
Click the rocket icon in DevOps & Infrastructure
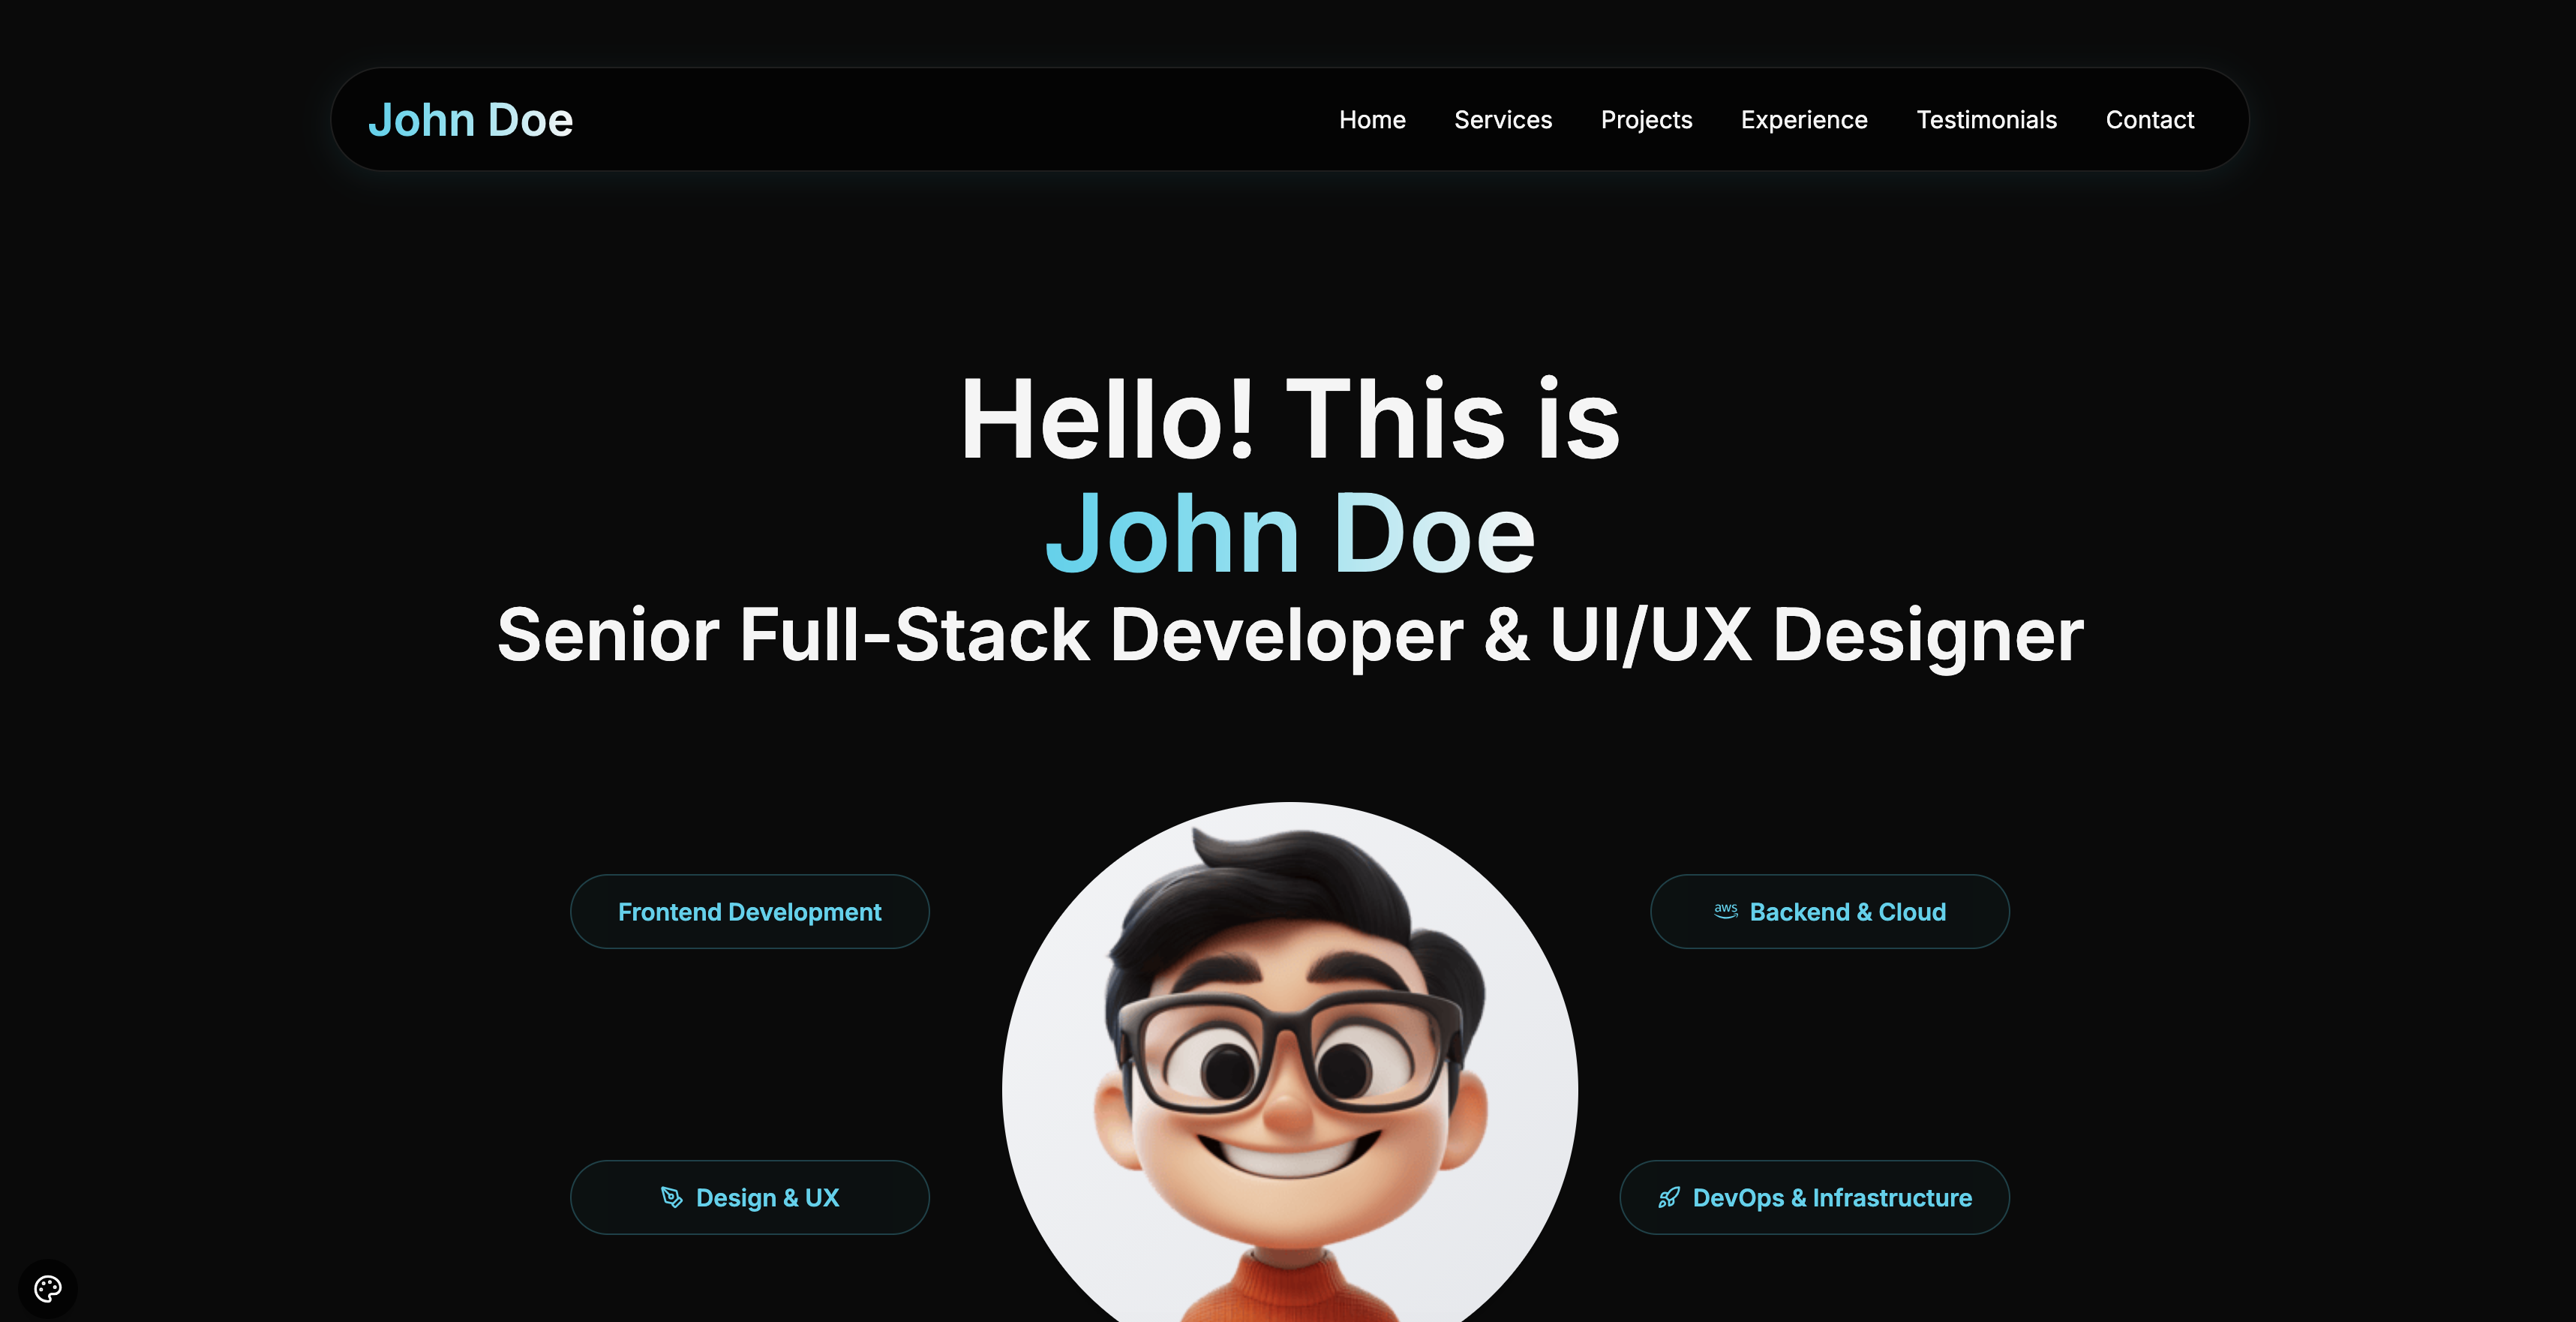(x=1669, y=1197)
